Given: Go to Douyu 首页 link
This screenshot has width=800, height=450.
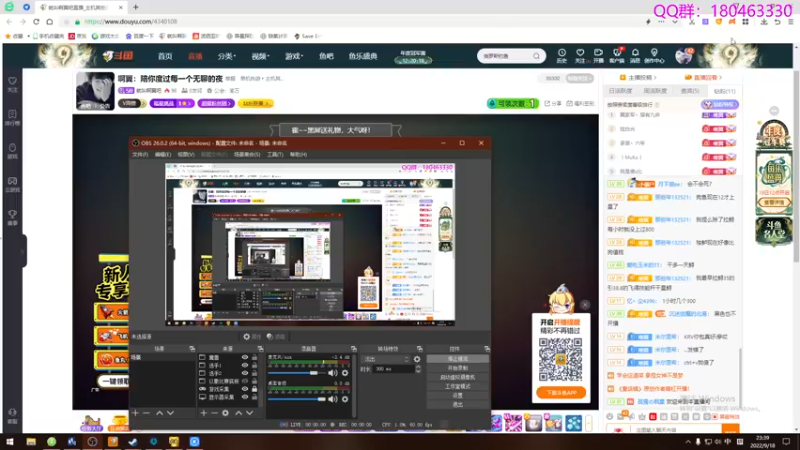Looking at the screenshot, I should coord(165,56).
